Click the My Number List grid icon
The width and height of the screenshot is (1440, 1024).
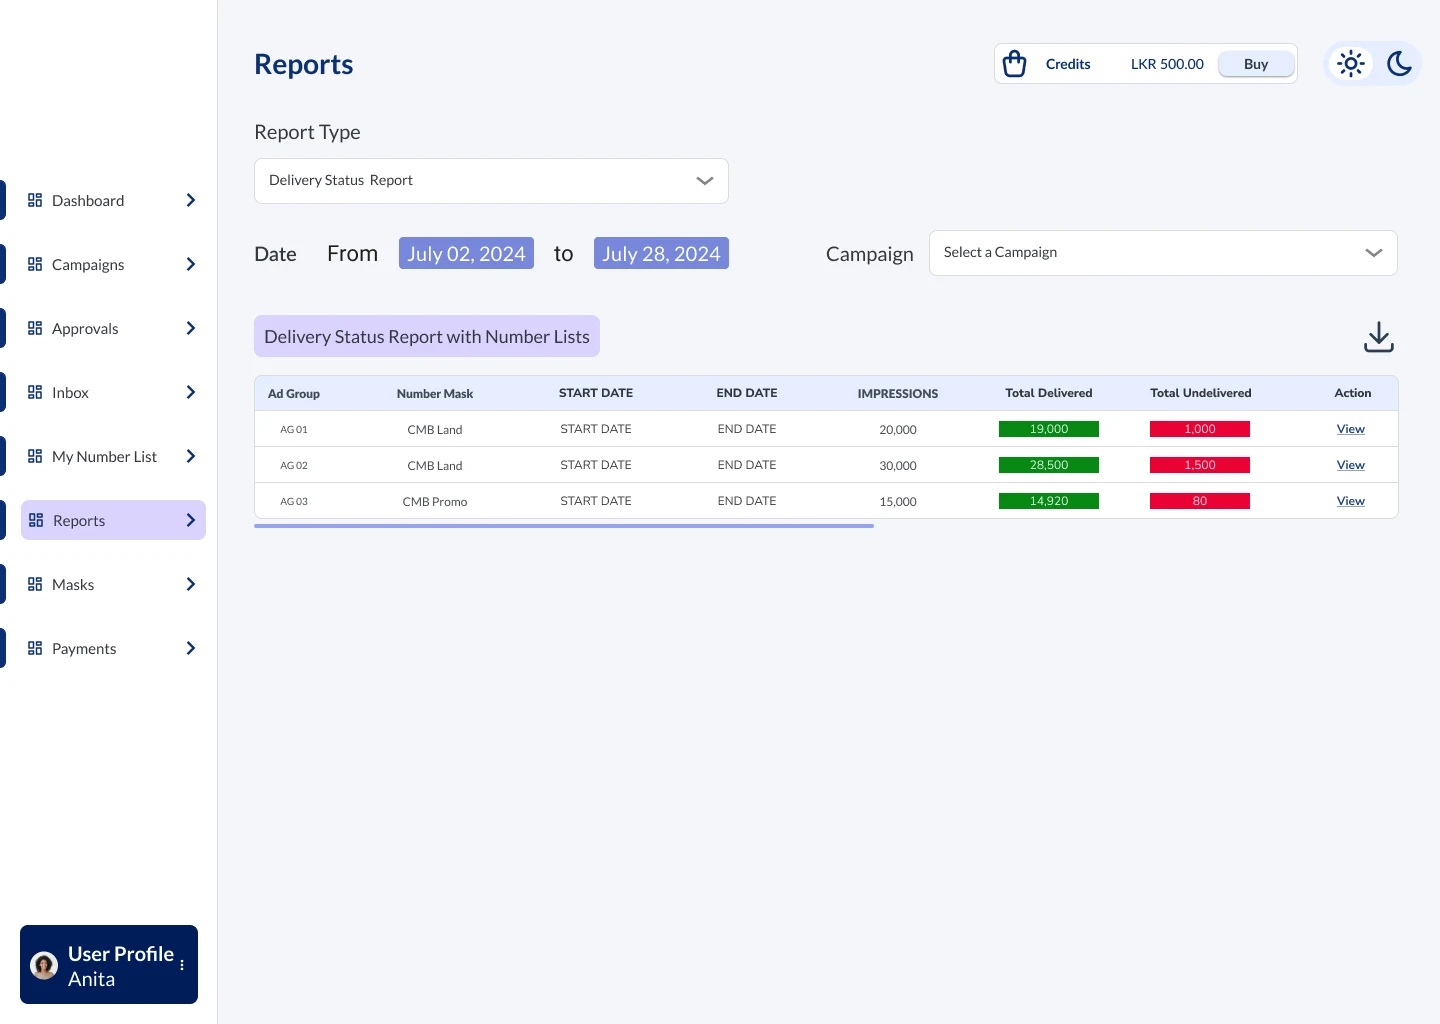35,456
